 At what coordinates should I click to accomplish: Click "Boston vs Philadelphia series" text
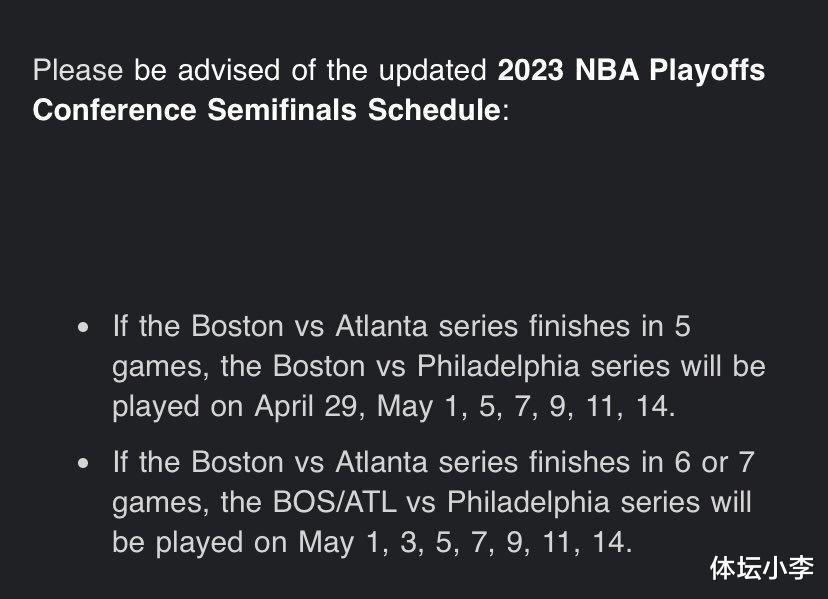(x=472, y=366)
